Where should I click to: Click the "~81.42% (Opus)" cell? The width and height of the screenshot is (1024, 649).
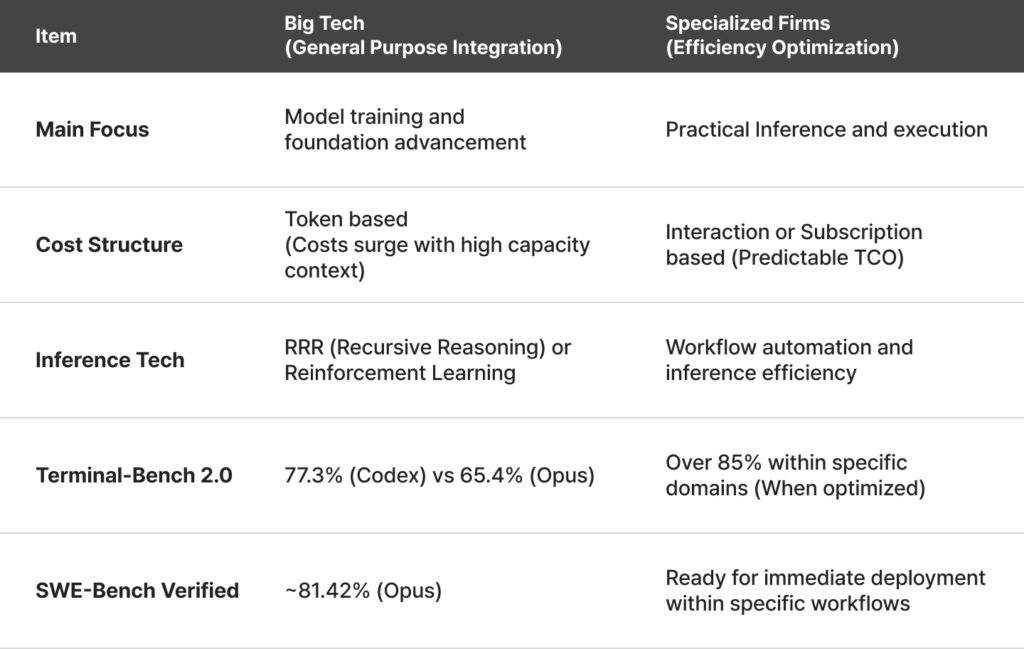point(363,590)
